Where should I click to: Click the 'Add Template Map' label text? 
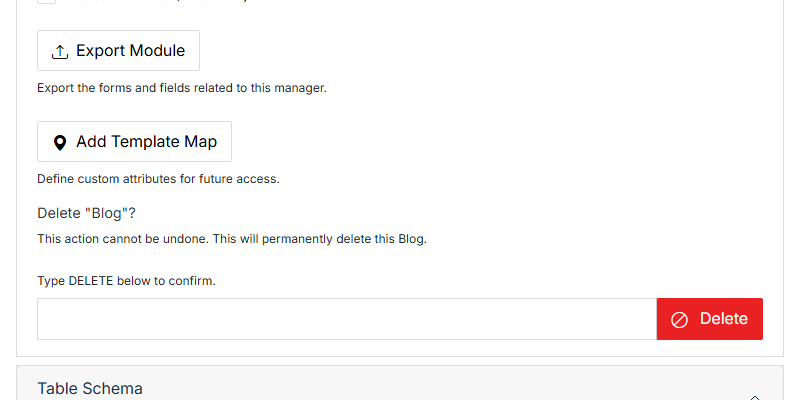point(146,141)
